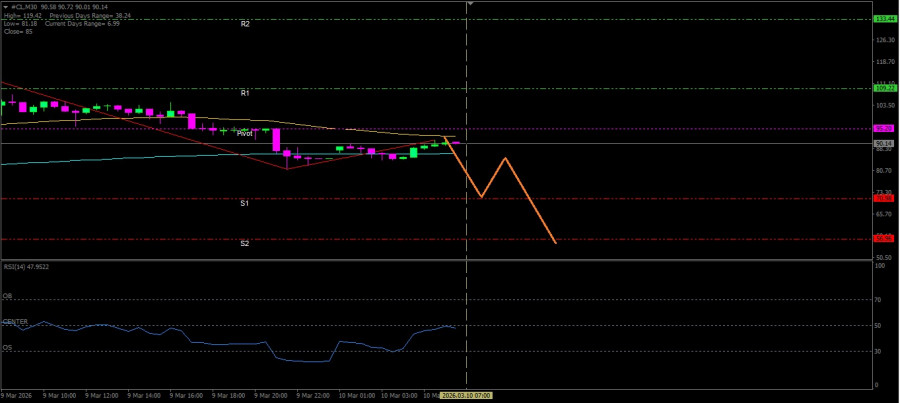Click the 9 Mar 12:00 time axis label

coord(103,396)
